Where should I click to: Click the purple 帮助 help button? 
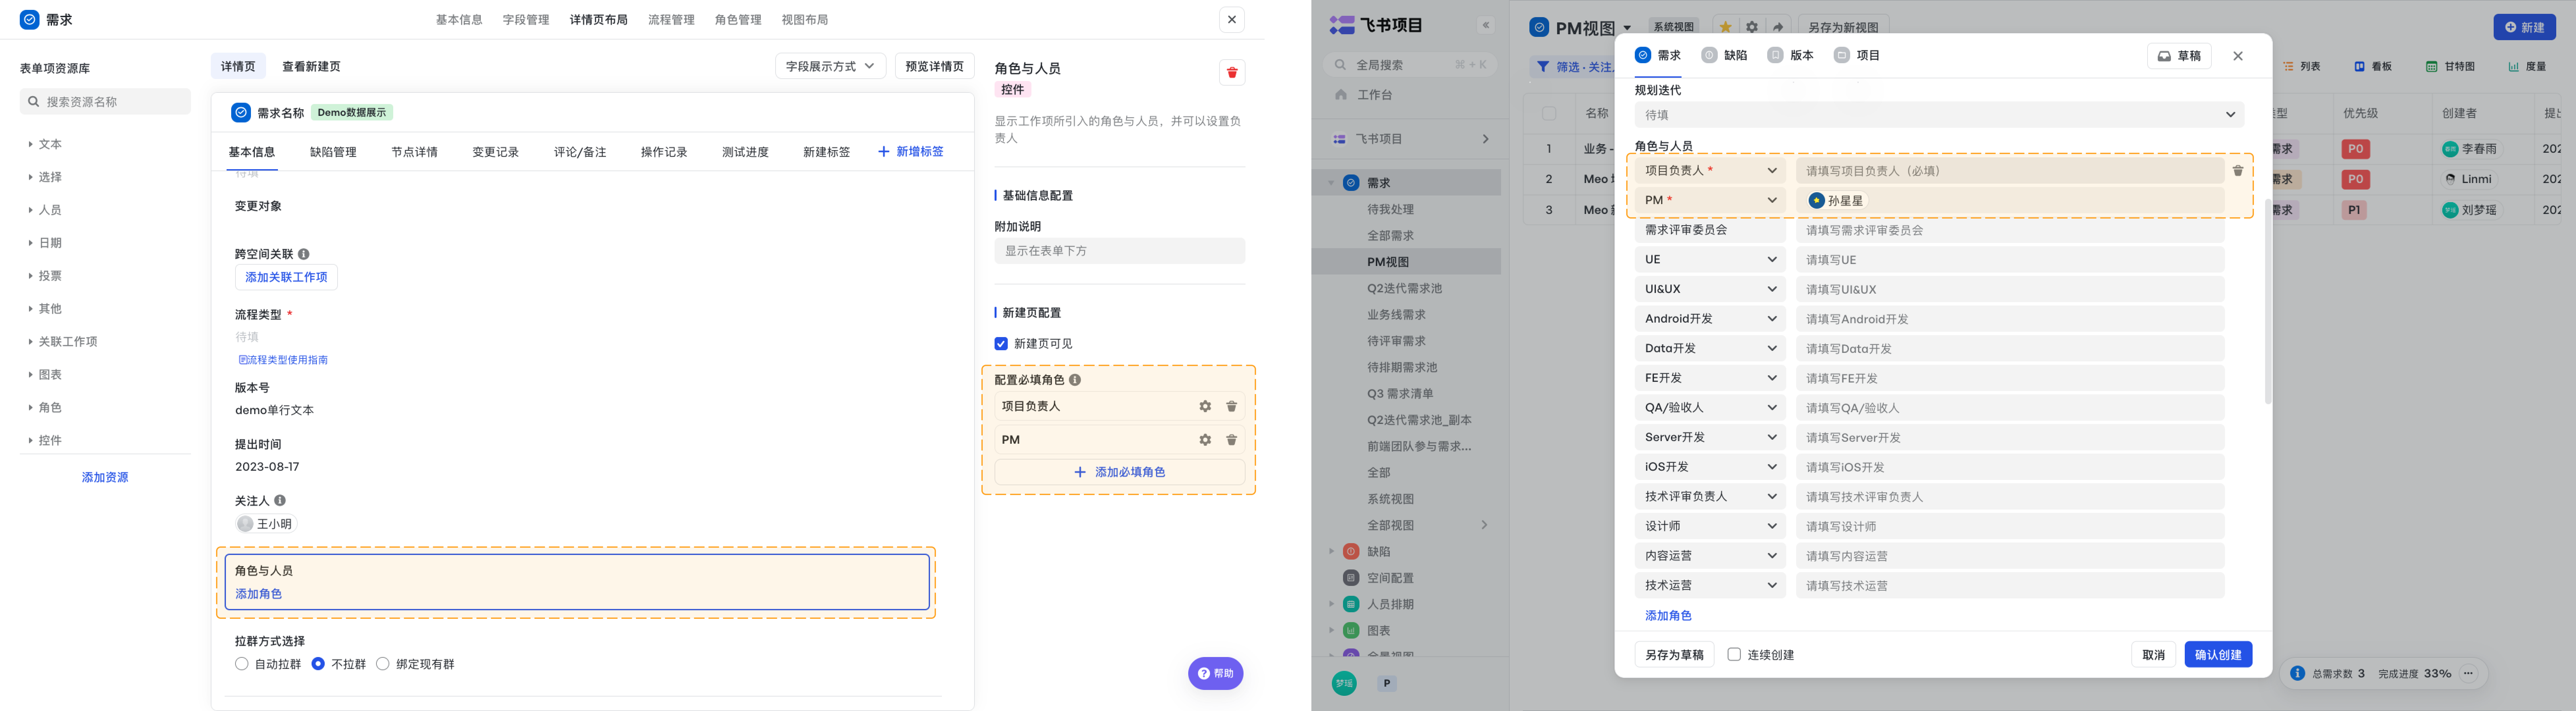[1216, 673]
